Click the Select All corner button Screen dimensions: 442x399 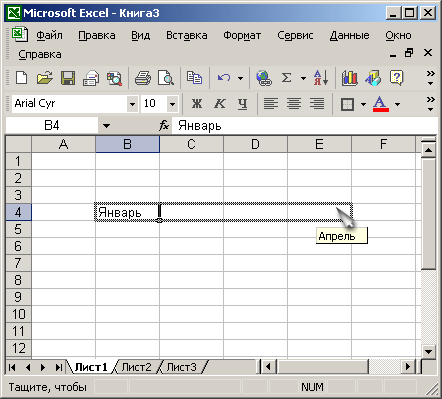coord(19,144)
